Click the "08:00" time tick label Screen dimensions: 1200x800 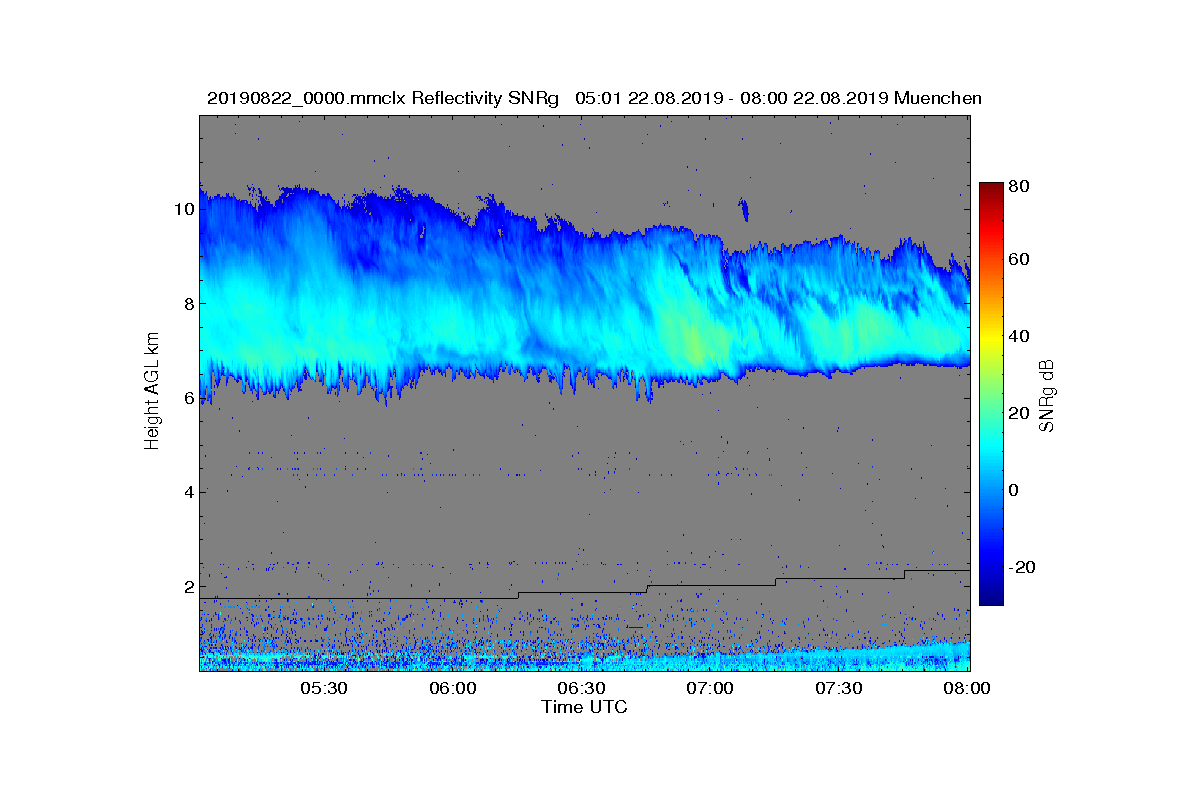point(967,688)
